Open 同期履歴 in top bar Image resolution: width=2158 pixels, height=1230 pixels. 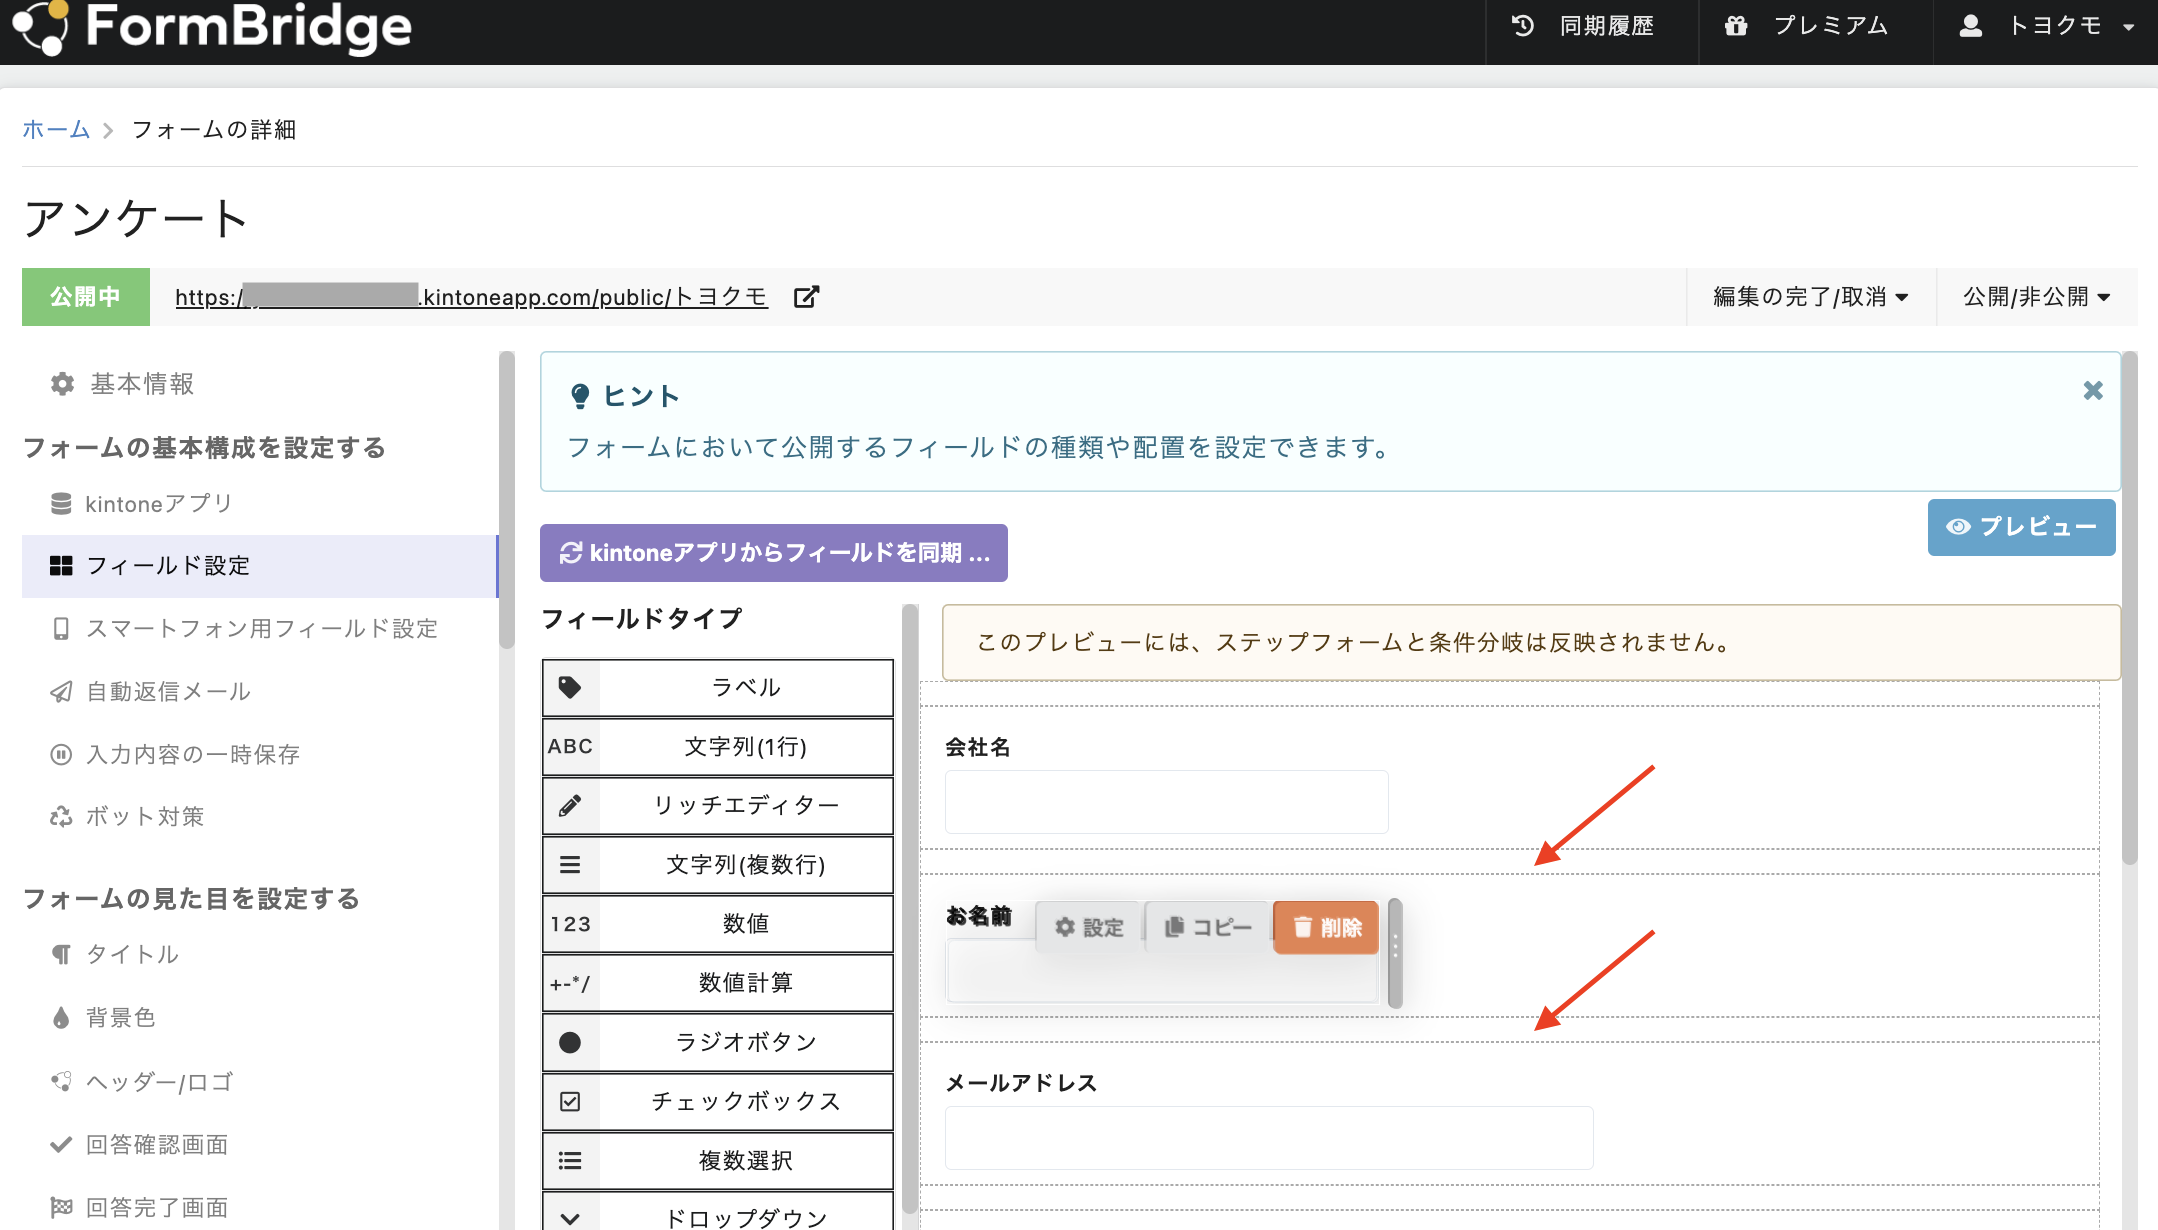click(x=1592, y=26)
